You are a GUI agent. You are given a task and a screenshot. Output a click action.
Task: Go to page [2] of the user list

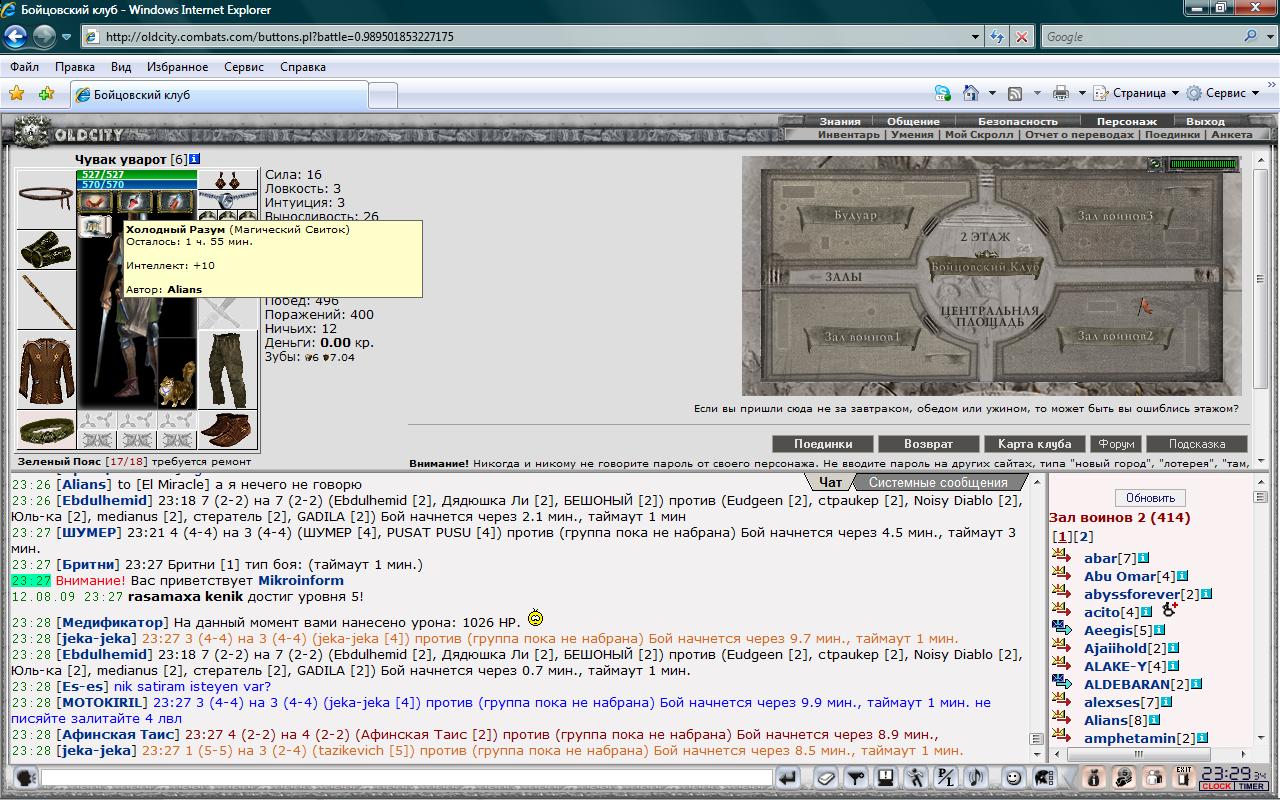(x=1083, y=537)
